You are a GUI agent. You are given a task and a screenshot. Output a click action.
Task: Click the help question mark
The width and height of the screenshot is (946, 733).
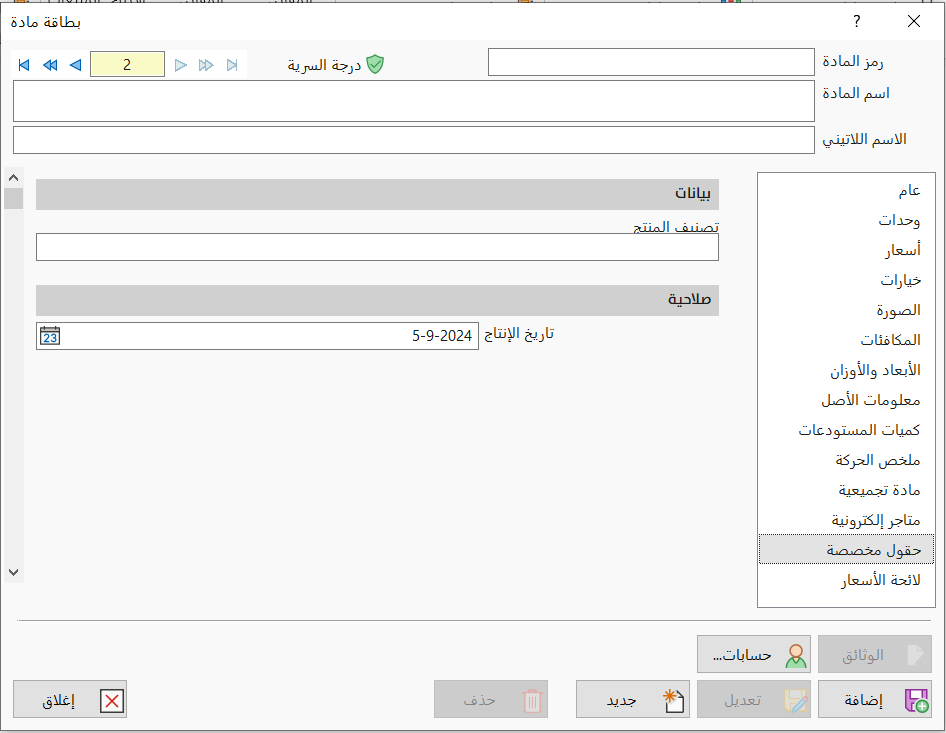point(857,21)
